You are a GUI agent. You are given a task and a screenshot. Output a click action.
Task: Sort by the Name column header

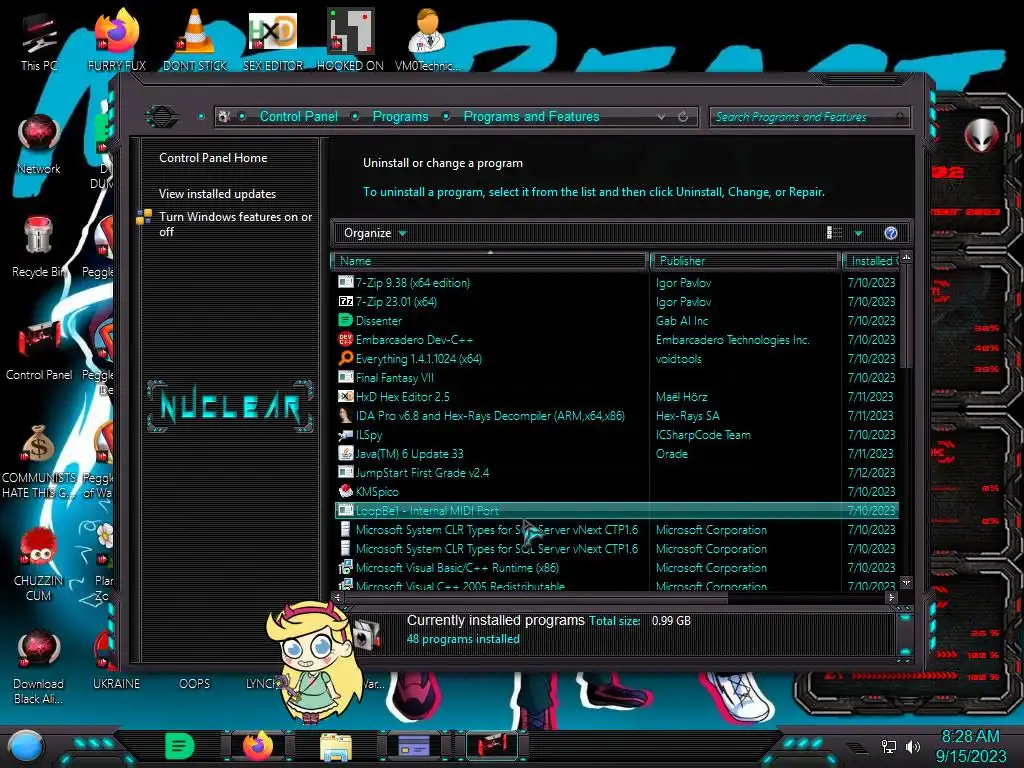pyautogui.click(x=489, y=261)
